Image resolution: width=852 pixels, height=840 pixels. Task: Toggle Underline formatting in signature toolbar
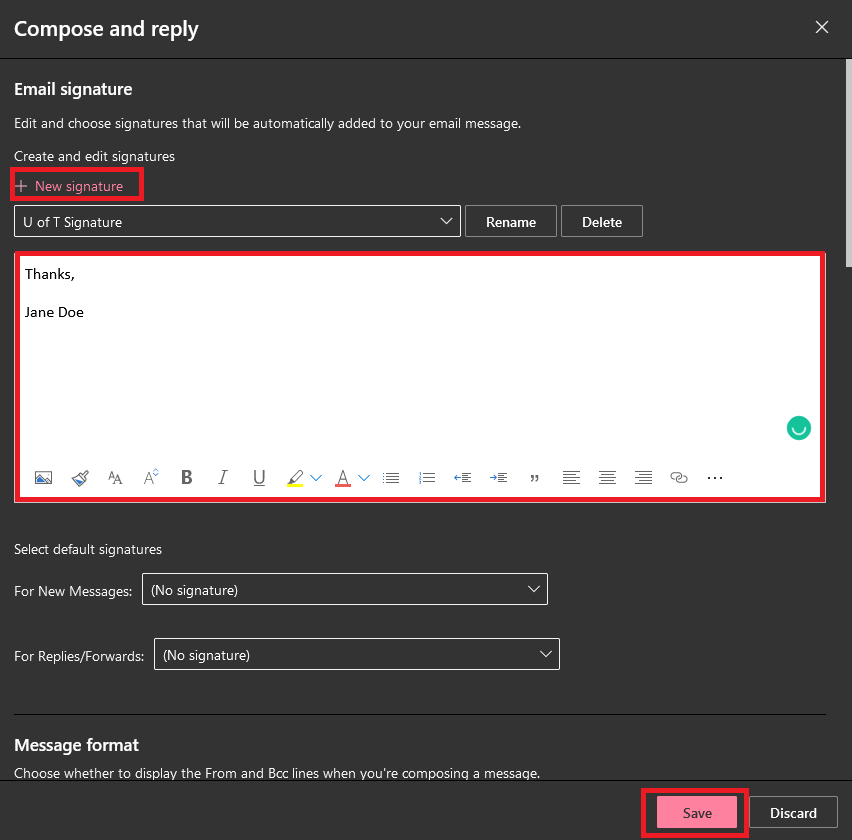click(259, 478)
